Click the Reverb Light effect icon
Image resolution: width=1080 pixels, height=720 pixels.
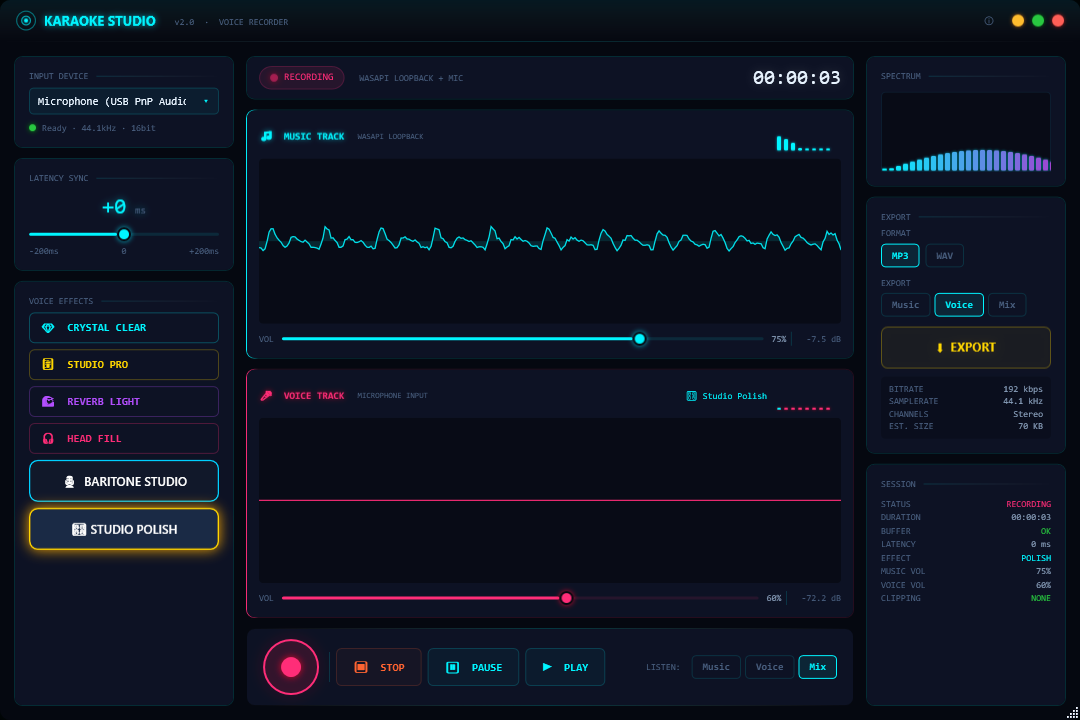48,402
